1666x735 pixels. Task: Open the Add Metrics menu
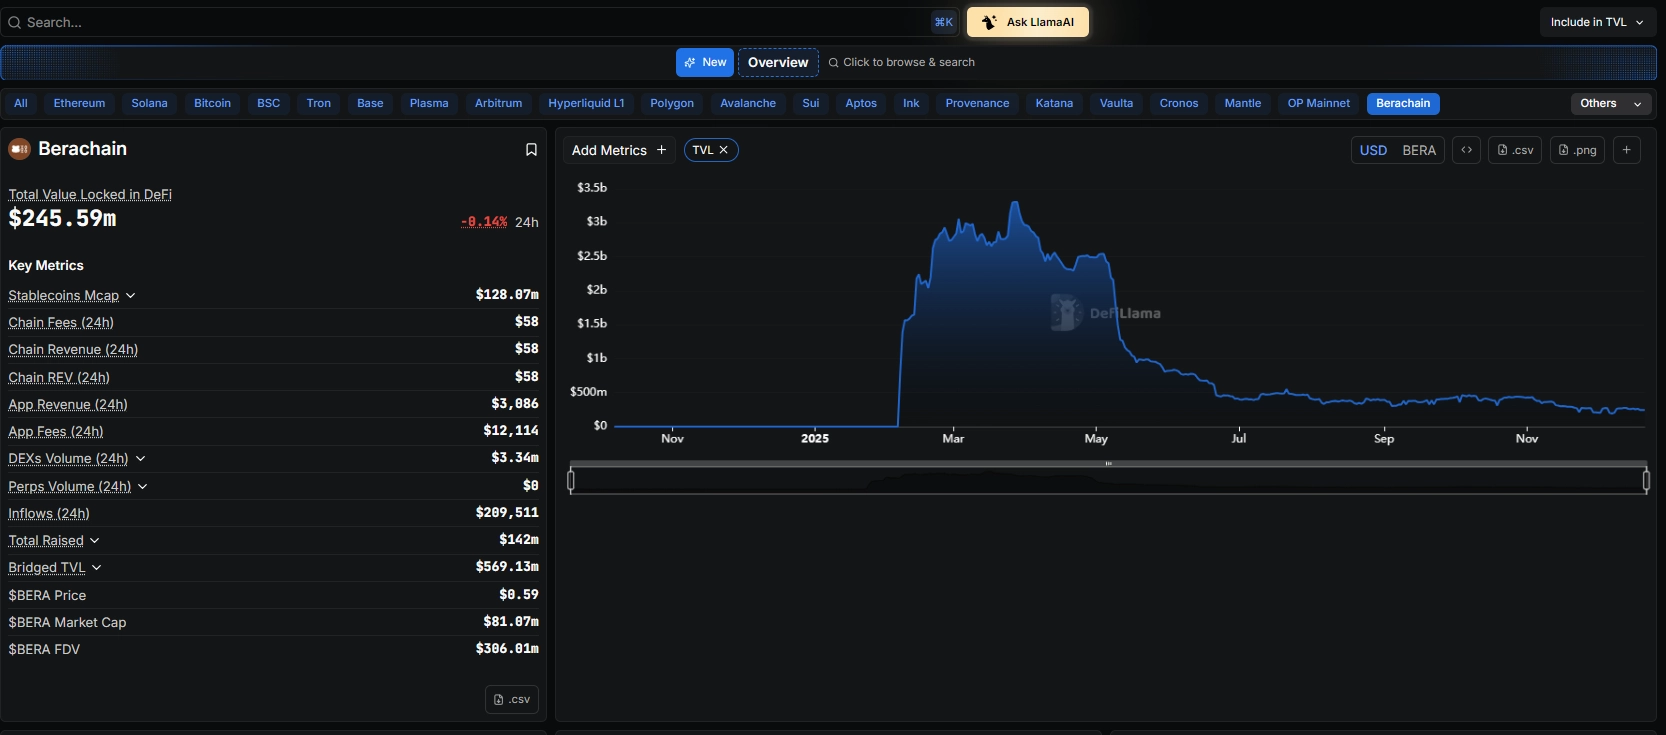(x=618, y=150)
